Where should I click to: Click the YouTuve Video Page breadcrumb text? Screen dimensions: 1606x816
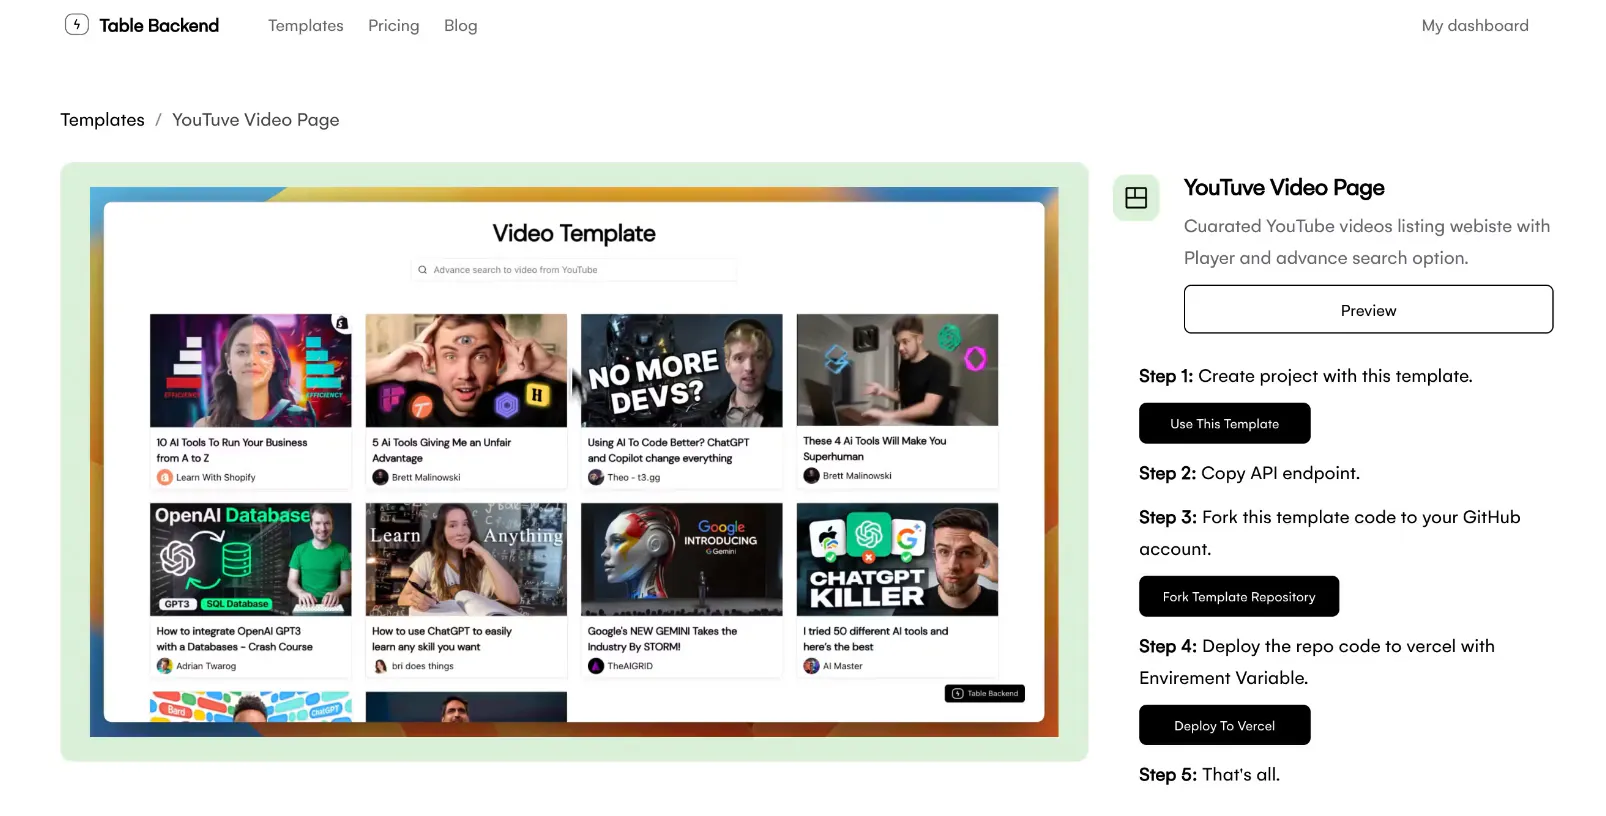coord(256,120)
